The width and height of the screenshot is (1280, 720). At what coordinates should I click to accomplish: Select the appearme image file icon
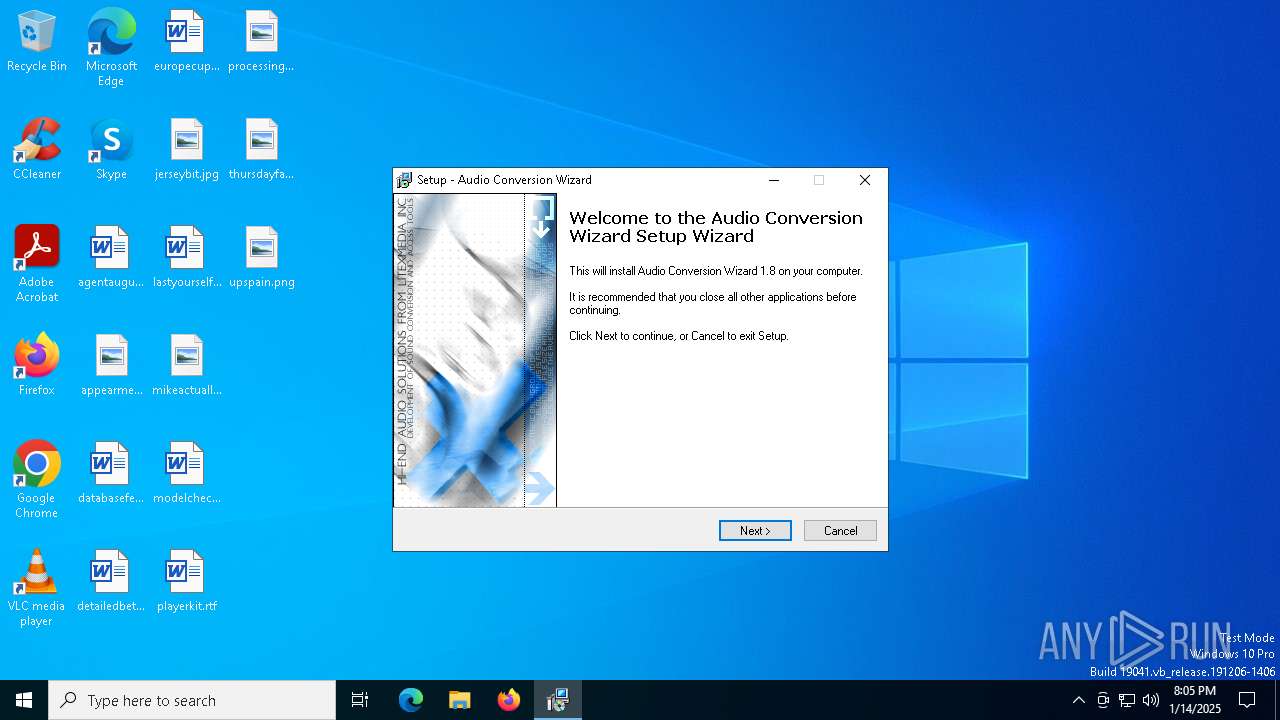point(111,366)
